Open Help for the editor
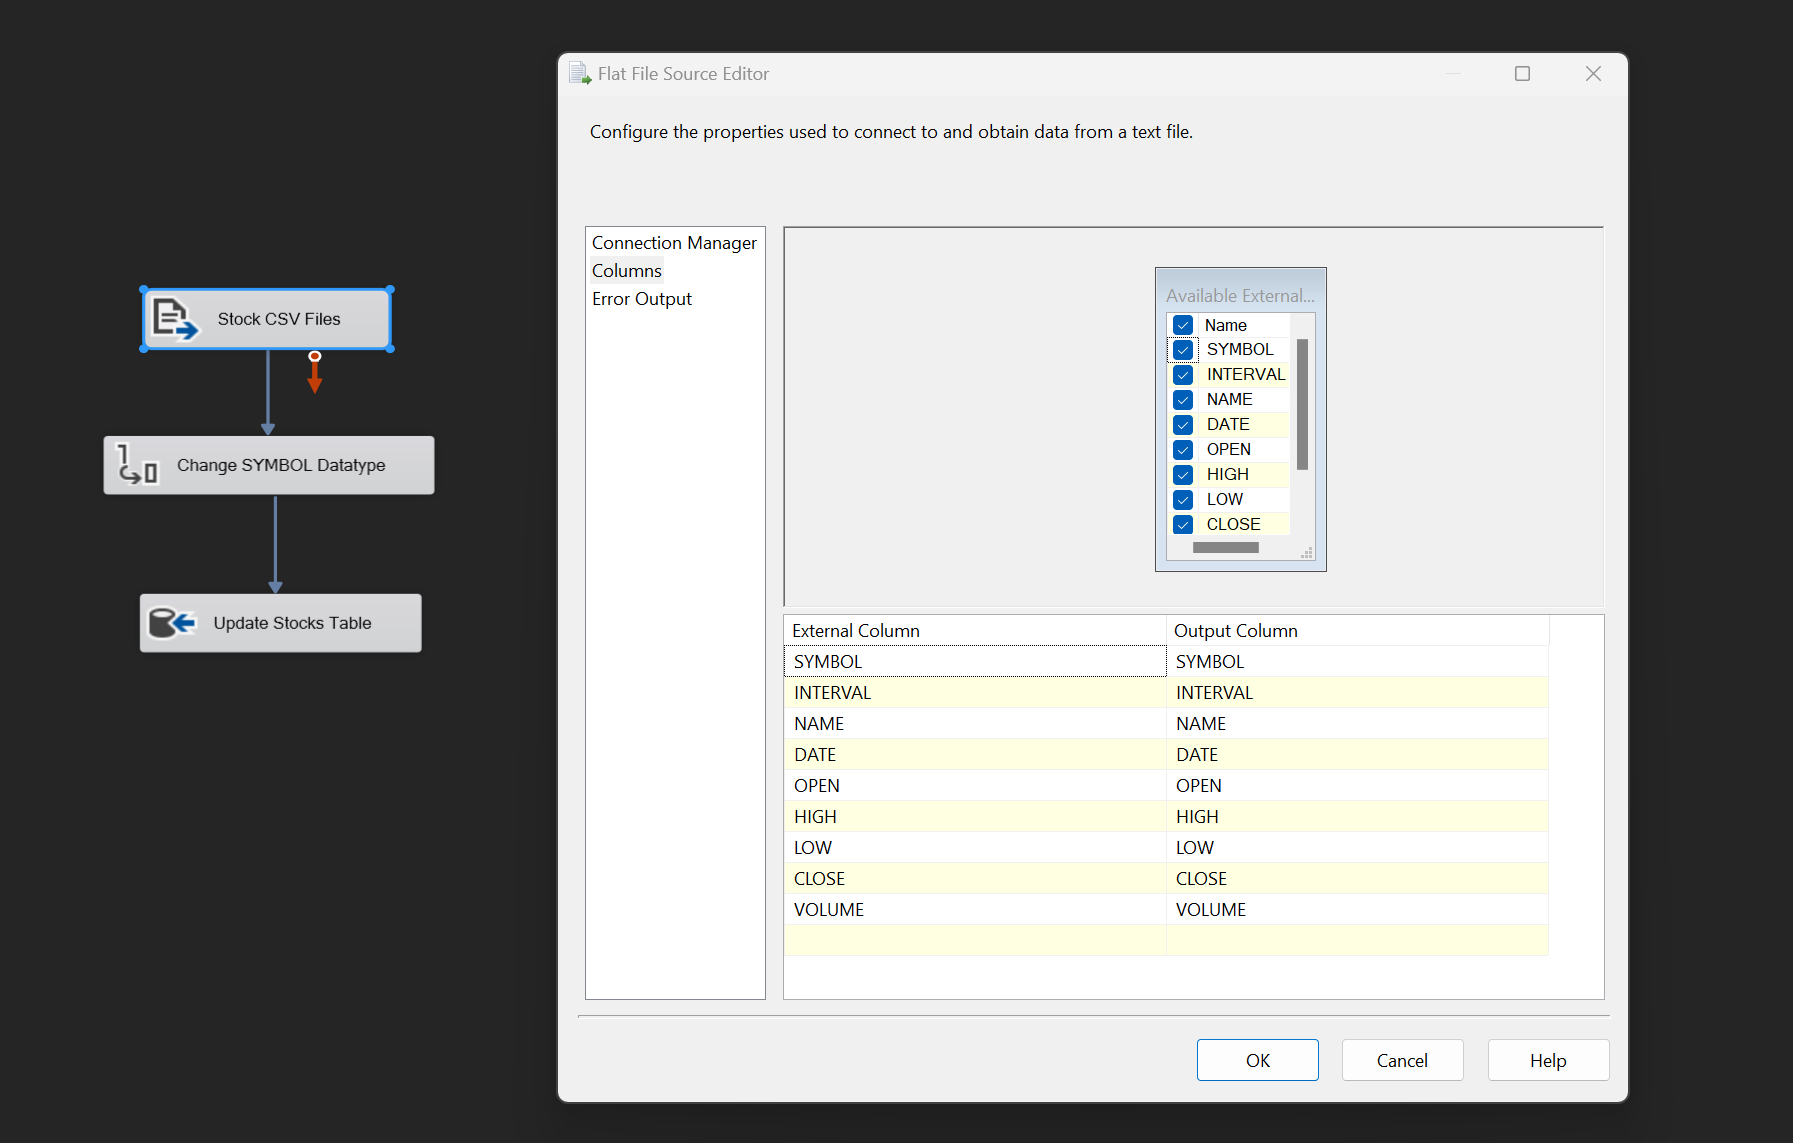1793x1143 pixels. 1547,1060
